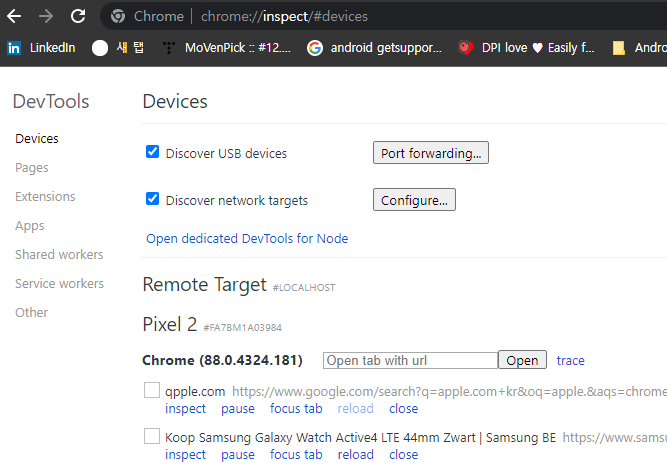Viewport: 667px width, 473px height.
Task: Click the trace link
Action: click(x=570, y=361)
